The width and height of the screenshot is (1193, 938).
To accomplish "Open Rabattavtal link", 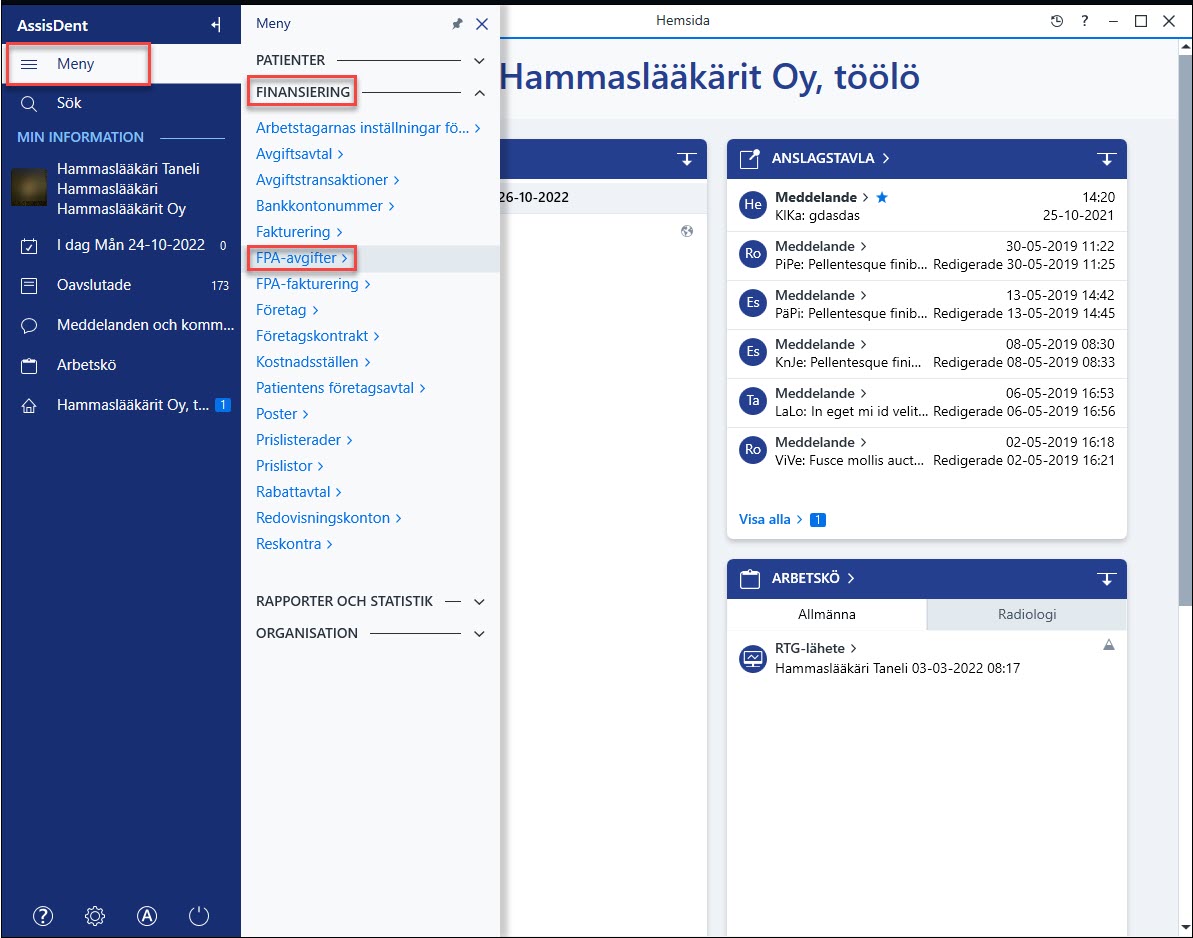I will click(298, 493).
